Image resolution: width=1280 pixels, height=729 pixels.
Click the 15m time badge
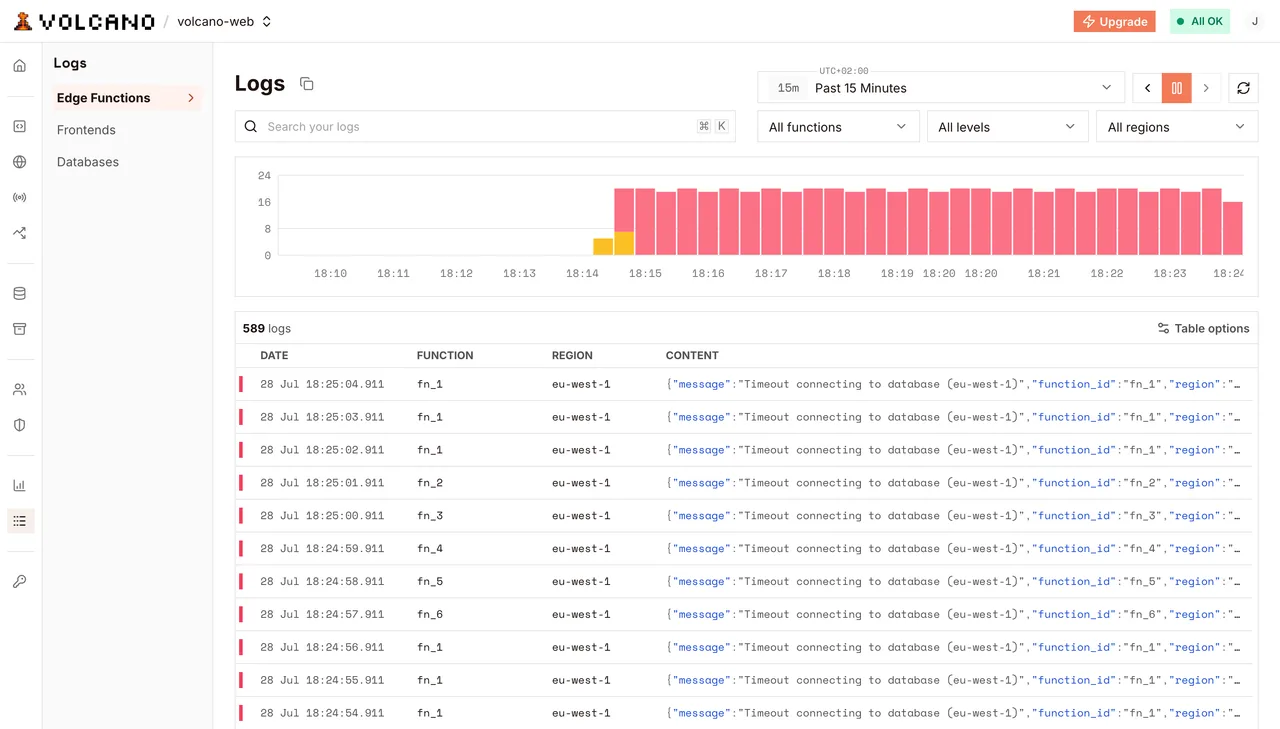pos(789,88)
